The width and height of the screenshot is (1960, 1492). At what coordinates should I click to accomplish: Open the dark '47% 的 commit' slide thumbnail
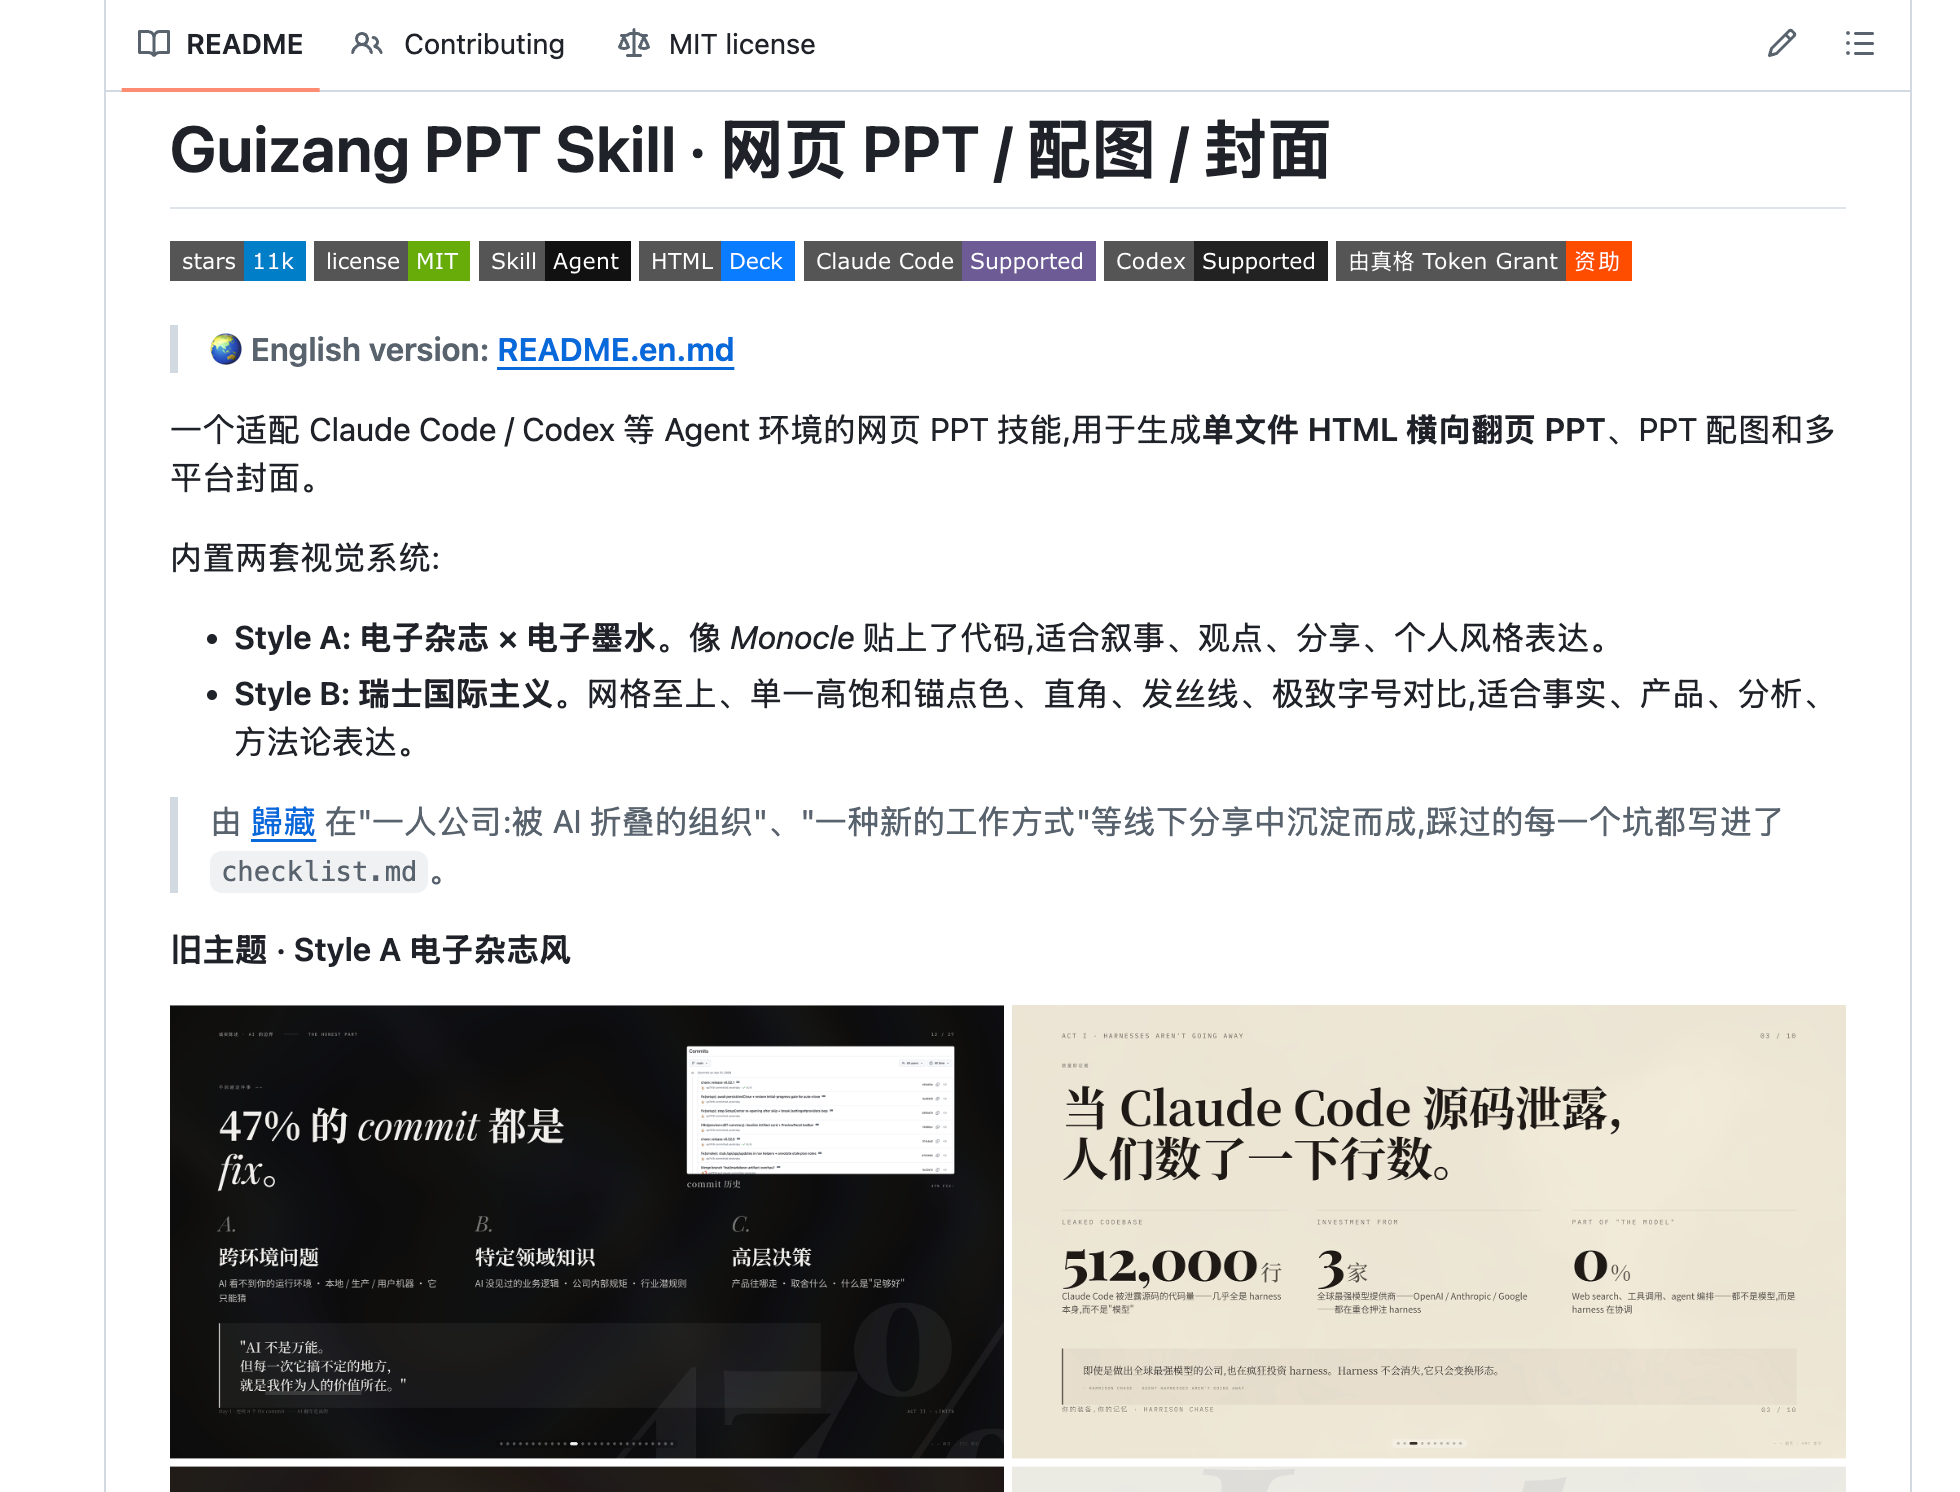pos(587,1231)
